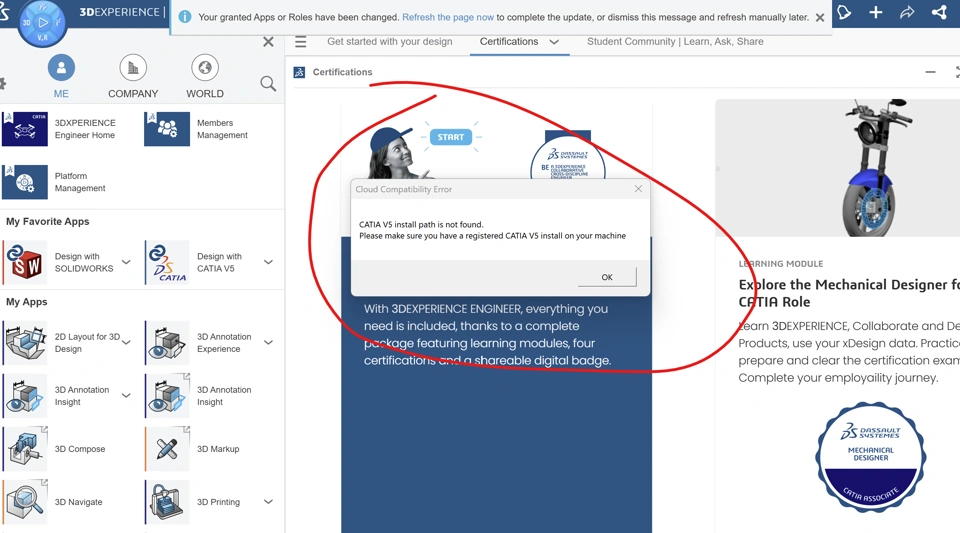Open the Certifications tab dropdown chevron
This screenshot has width=960, height=533.
click(554, 42)
